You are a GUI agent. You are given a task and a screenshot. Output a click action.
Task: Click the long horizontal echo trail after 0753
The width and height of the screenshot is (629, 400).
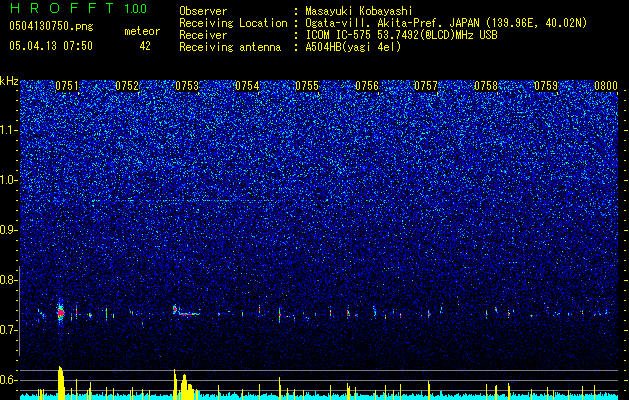[190, 314]
